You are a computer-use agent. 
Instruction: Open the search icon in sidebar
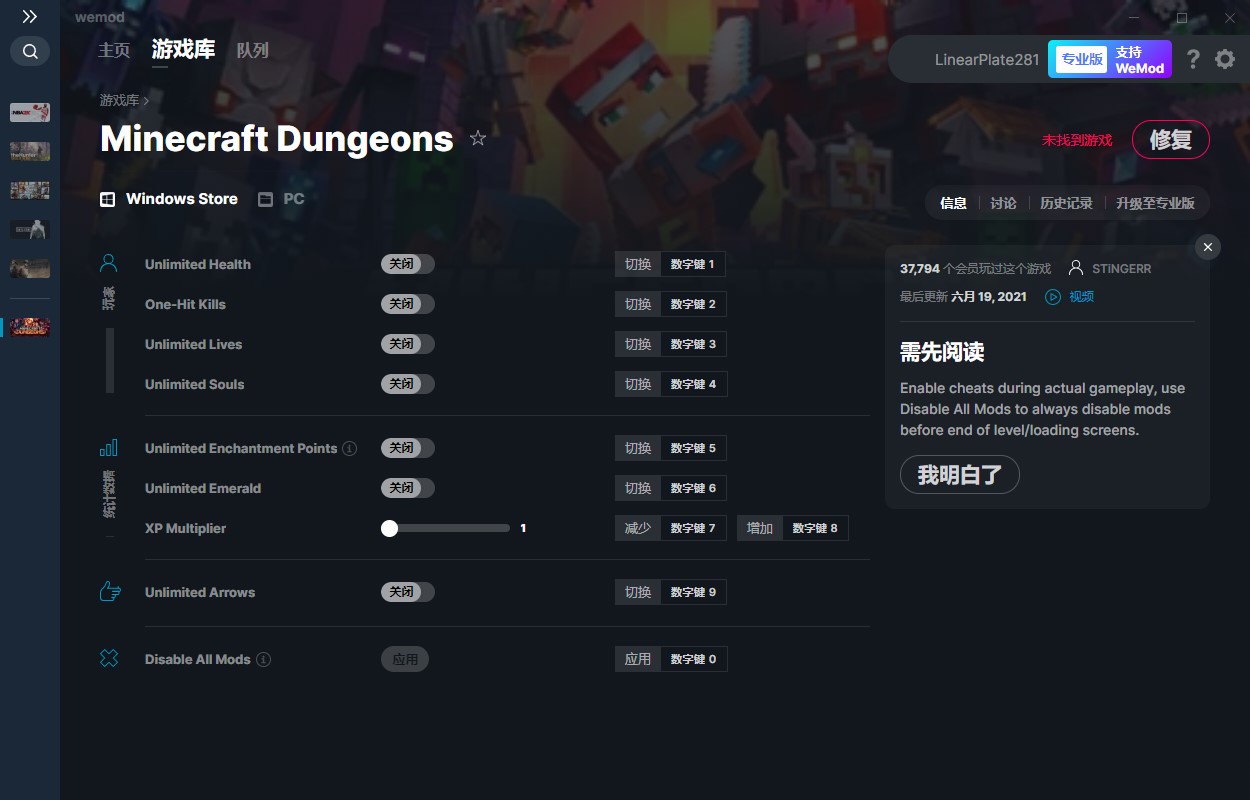[x=30, y=51]
